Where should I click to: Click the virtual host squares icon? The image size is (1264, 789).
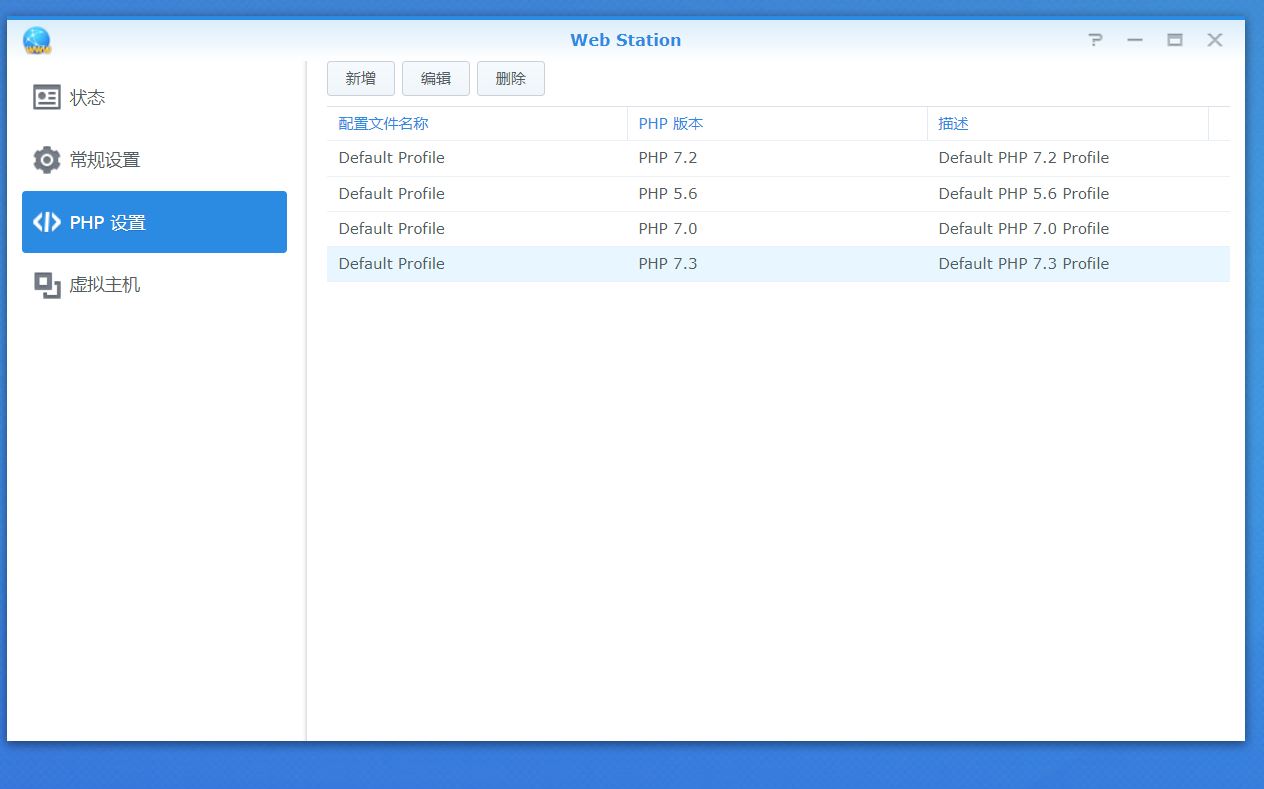(x=47, y=285)
